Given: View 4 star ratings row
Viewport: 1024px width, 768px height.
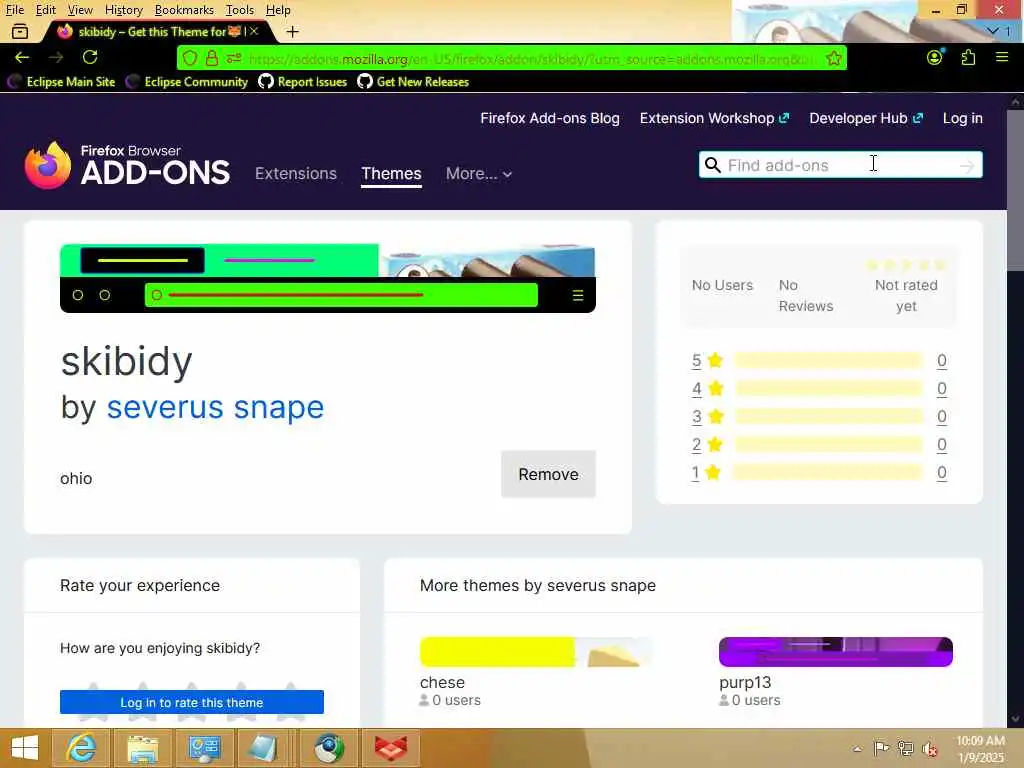Looking at the screenshot, I should coord(819,389).
